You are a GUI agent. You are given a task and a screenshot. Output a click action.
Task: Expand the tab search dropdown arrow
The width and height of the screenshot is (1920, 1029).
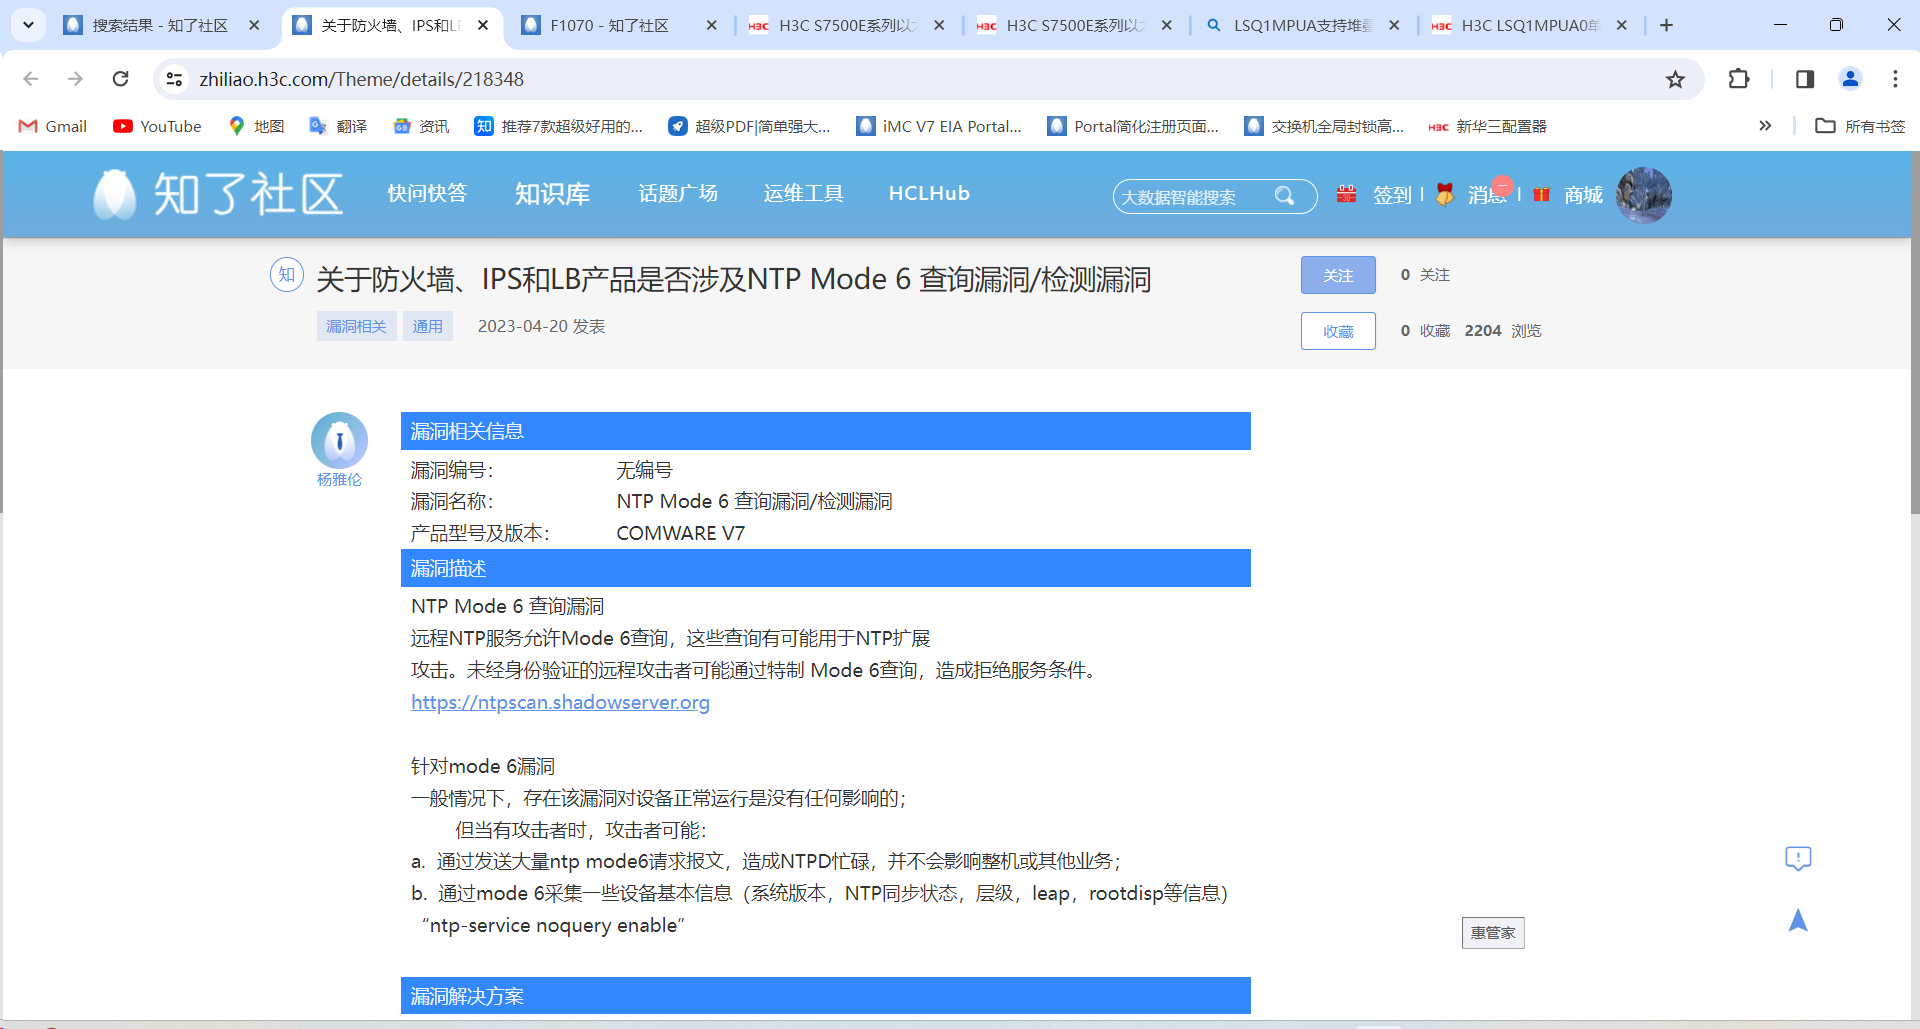coord(28,25)
